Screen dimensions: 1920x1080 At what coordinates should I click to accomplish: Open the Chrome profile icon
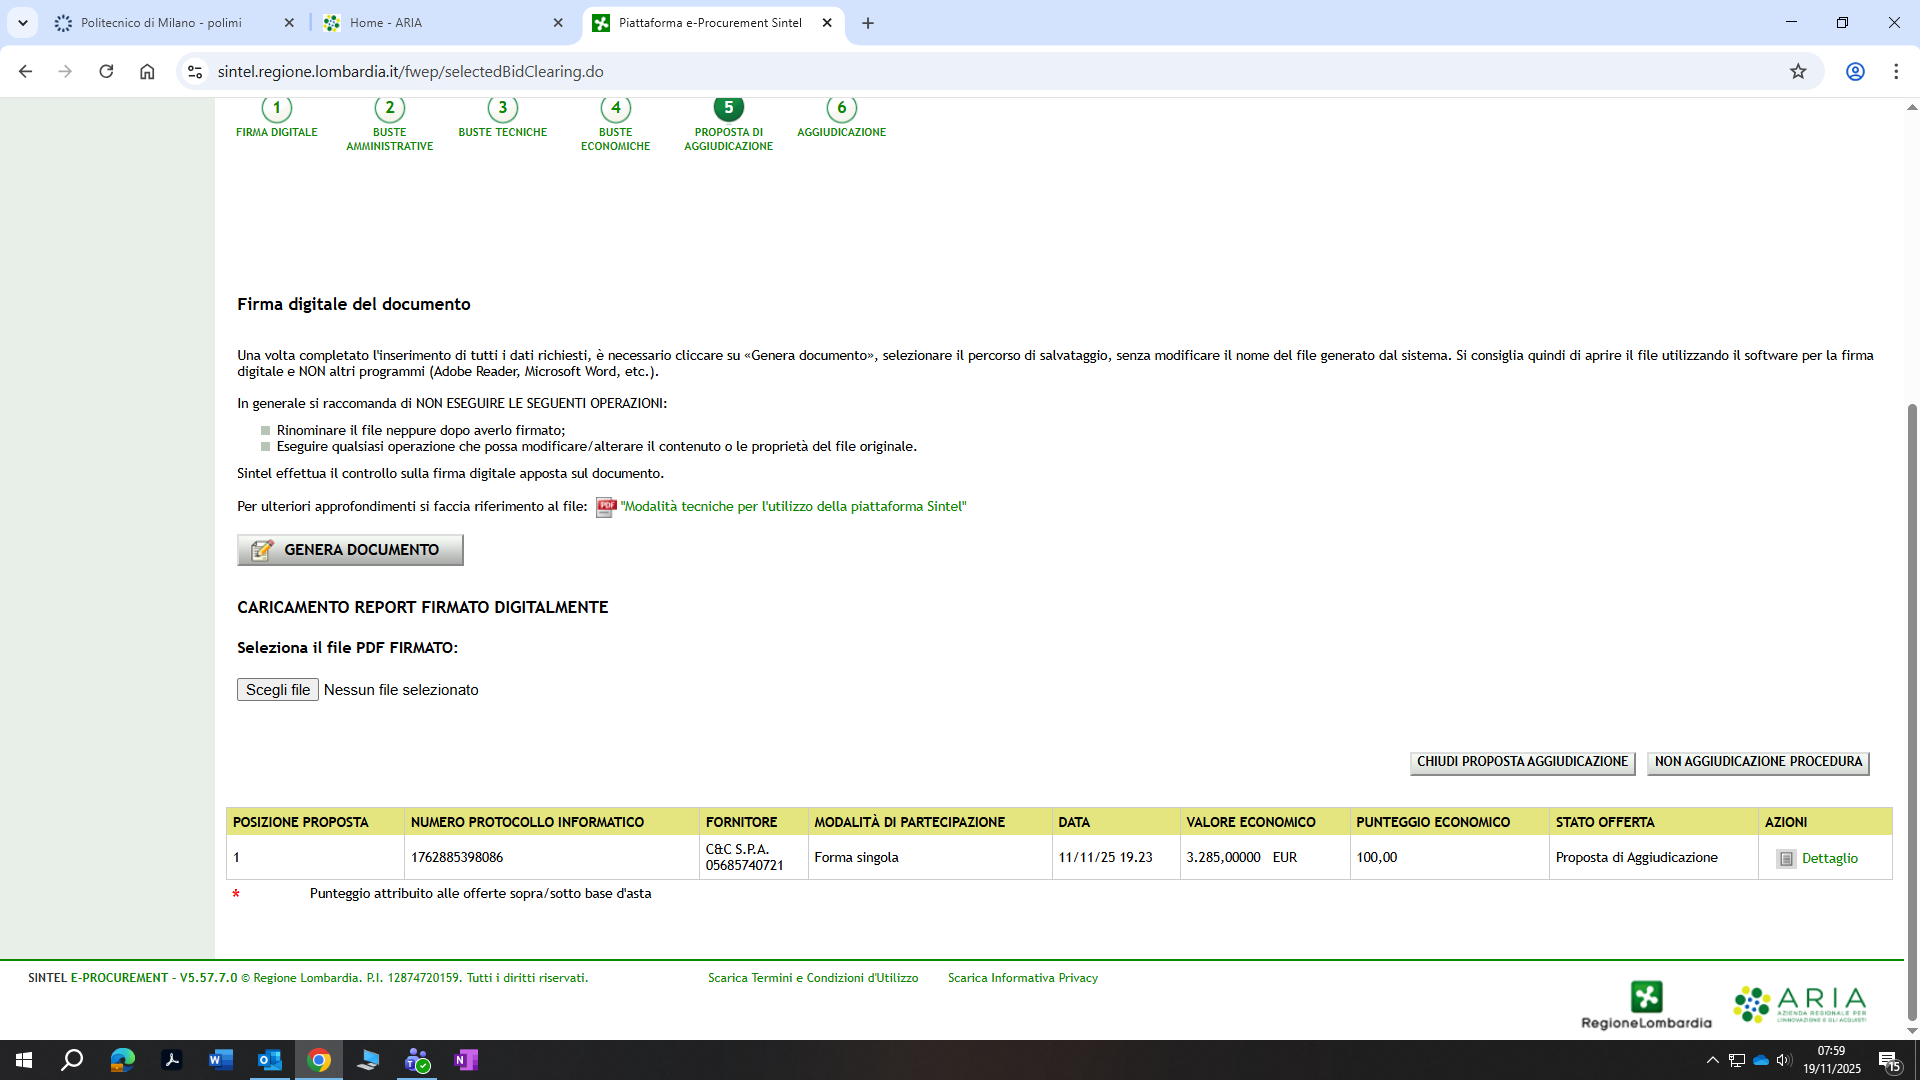pos(1855,71)
